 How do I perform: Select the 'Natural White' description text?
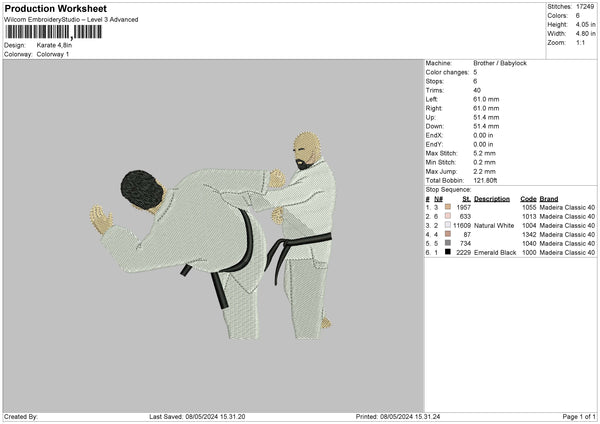click(494, 226)
